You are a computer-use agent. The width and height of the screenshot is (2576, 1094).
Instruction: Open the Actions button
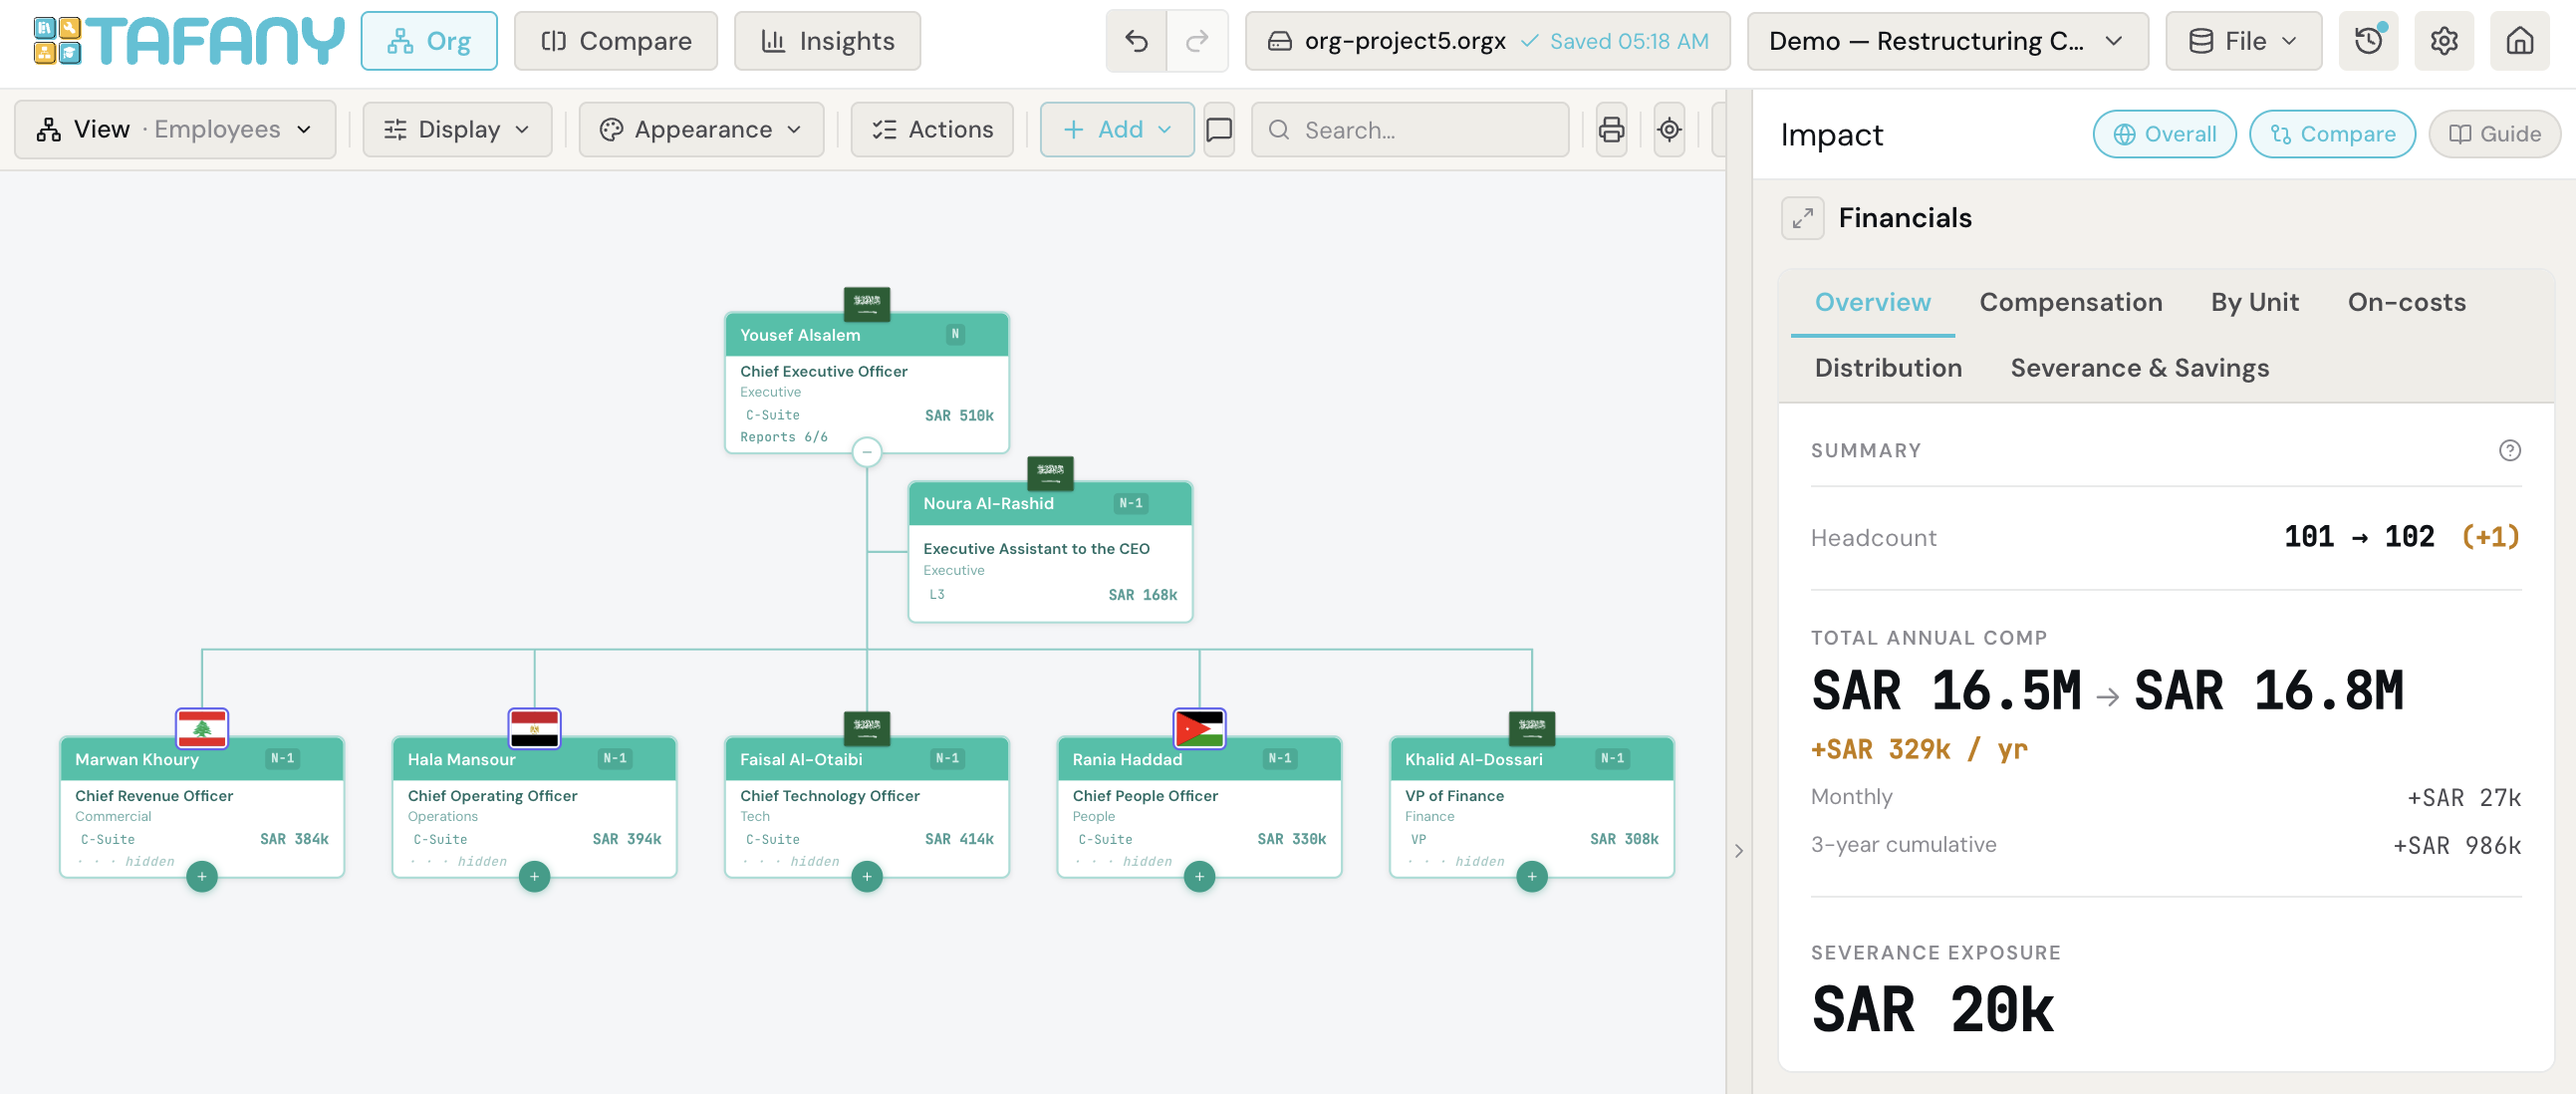932,129
